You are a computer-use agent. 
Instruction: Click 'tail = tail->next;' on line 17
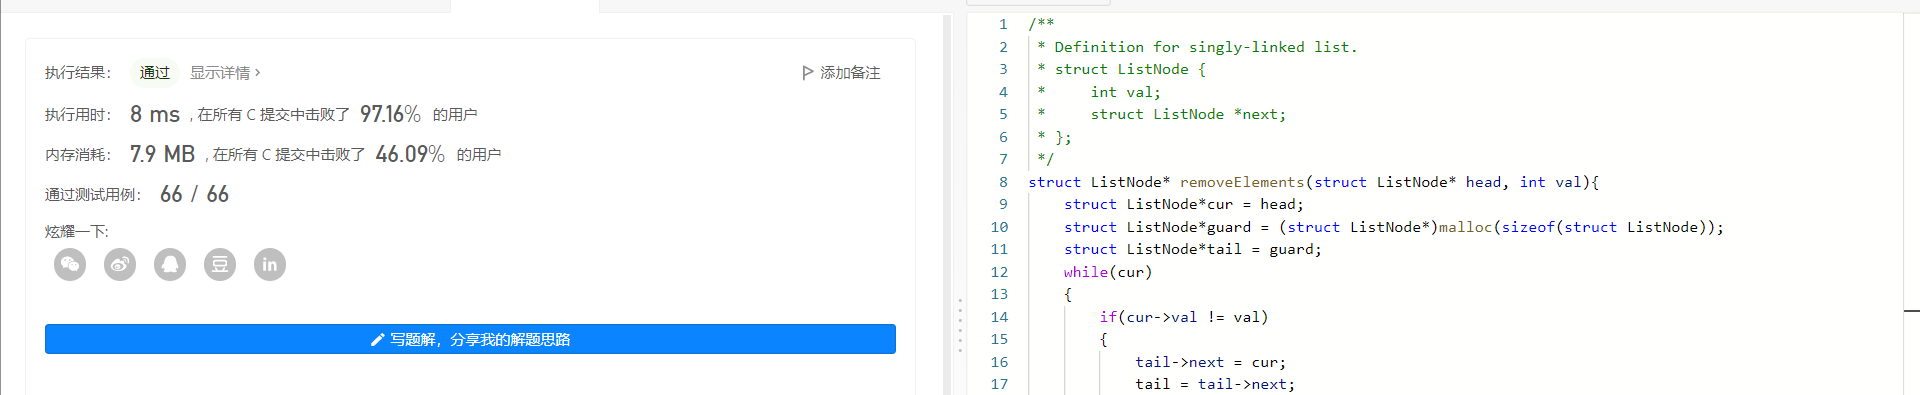(1215, 384)
